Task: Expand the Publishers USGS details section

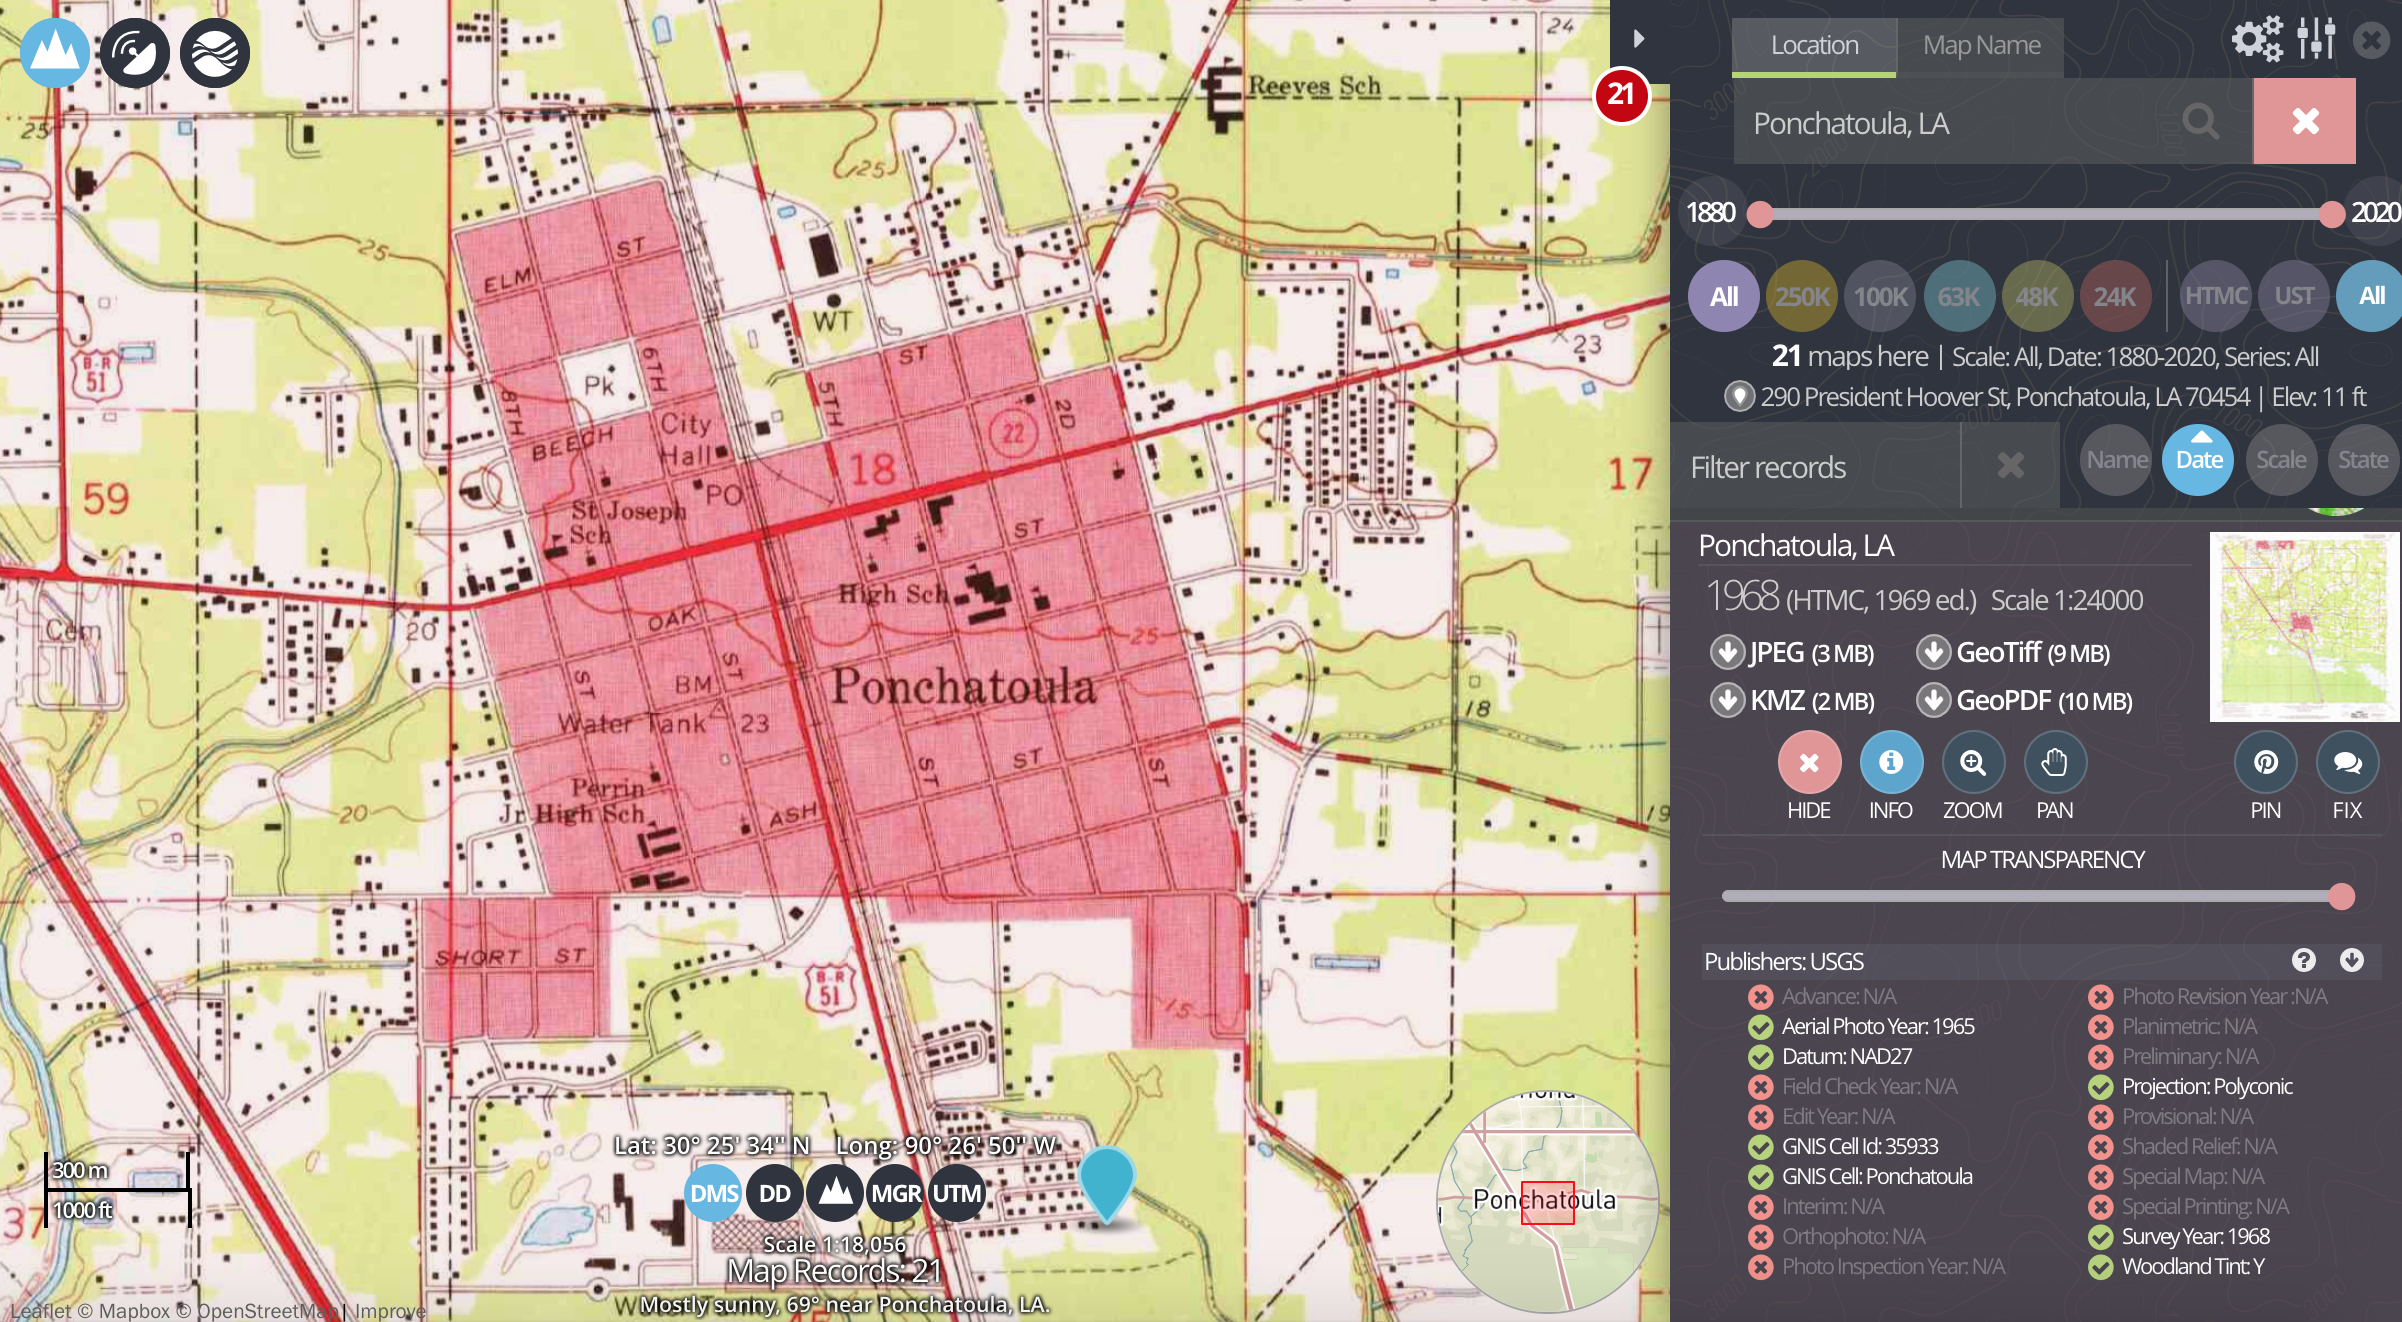Action: tap(2352, 960)
